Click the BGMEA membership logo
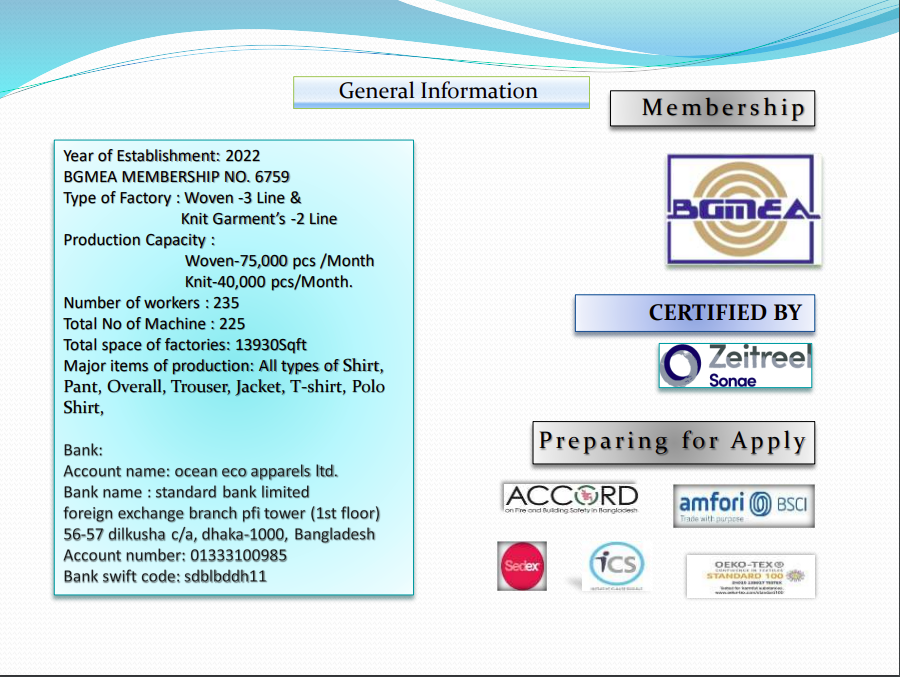 click(x=743, y=210)
